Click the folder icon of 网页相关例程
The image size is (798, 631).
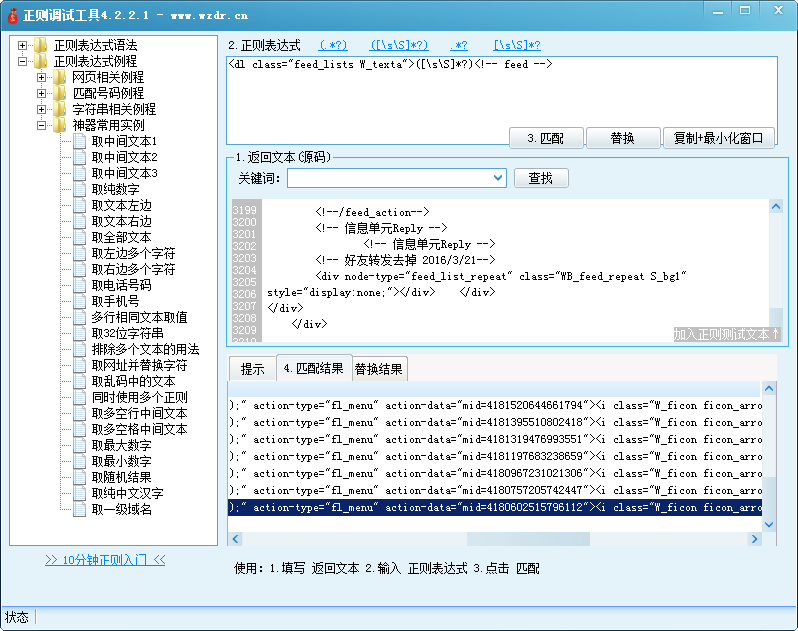(x=60, y=77)
